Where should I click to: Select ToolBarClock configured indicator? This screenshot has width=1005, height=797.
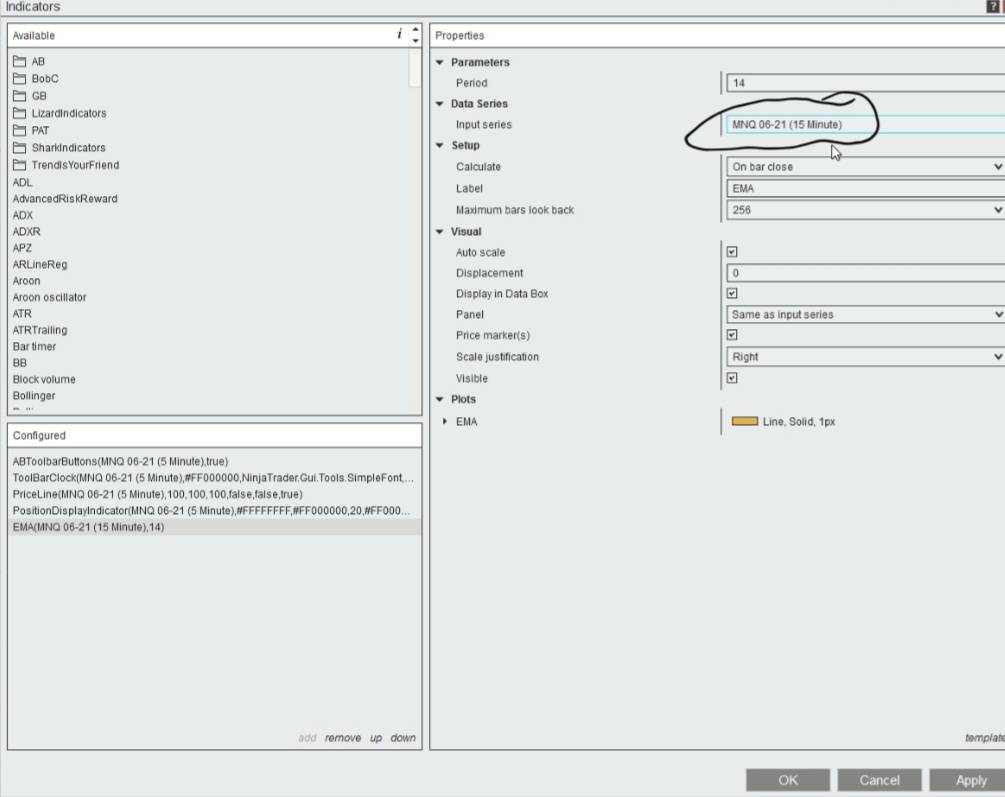click(213, 478)
